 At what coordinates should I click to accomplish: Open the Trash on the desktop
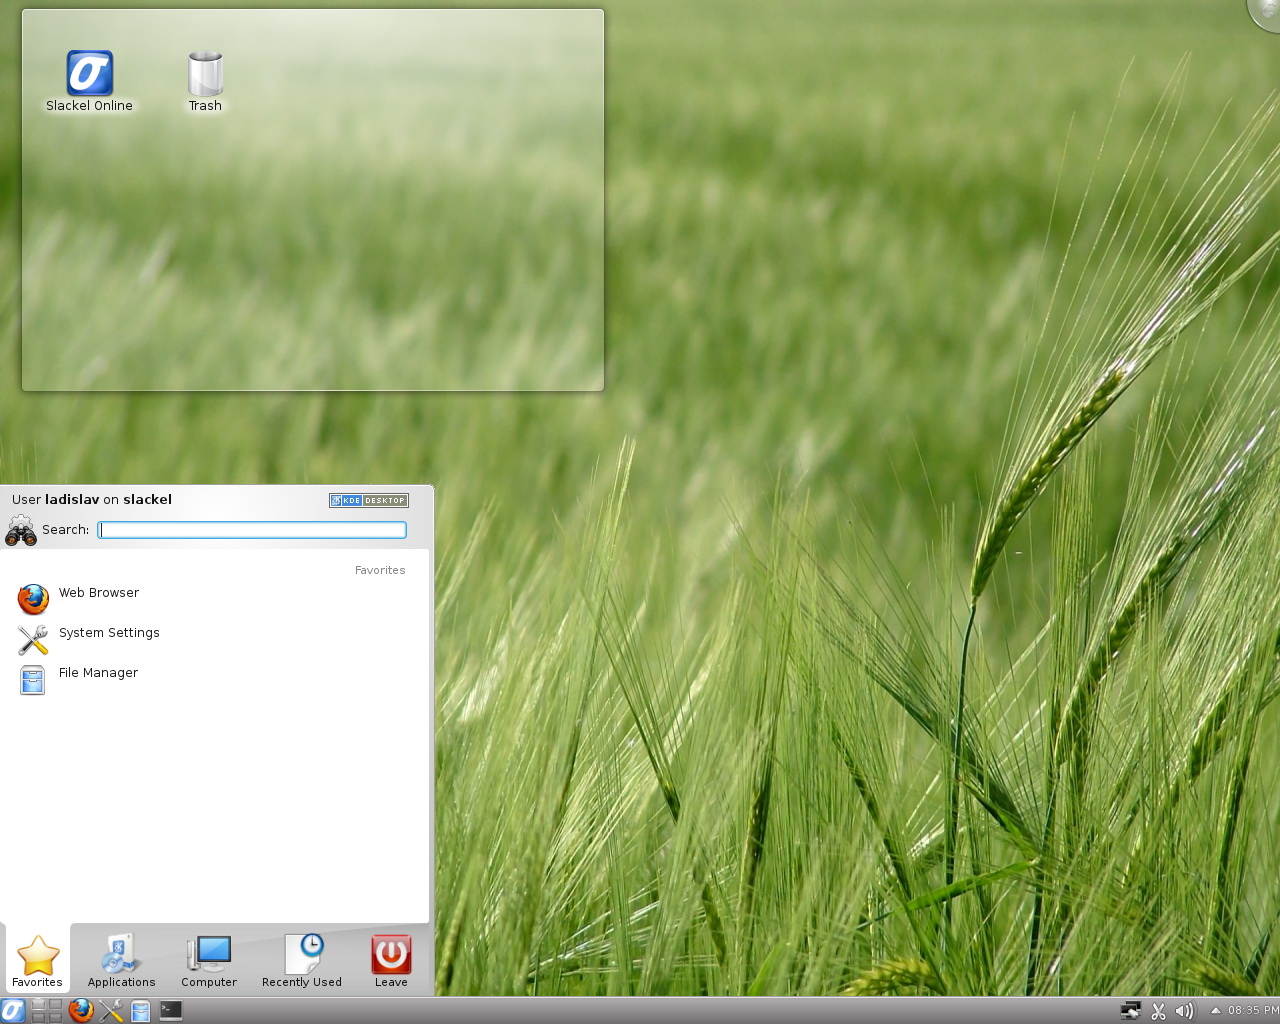(x=204, y=70)
